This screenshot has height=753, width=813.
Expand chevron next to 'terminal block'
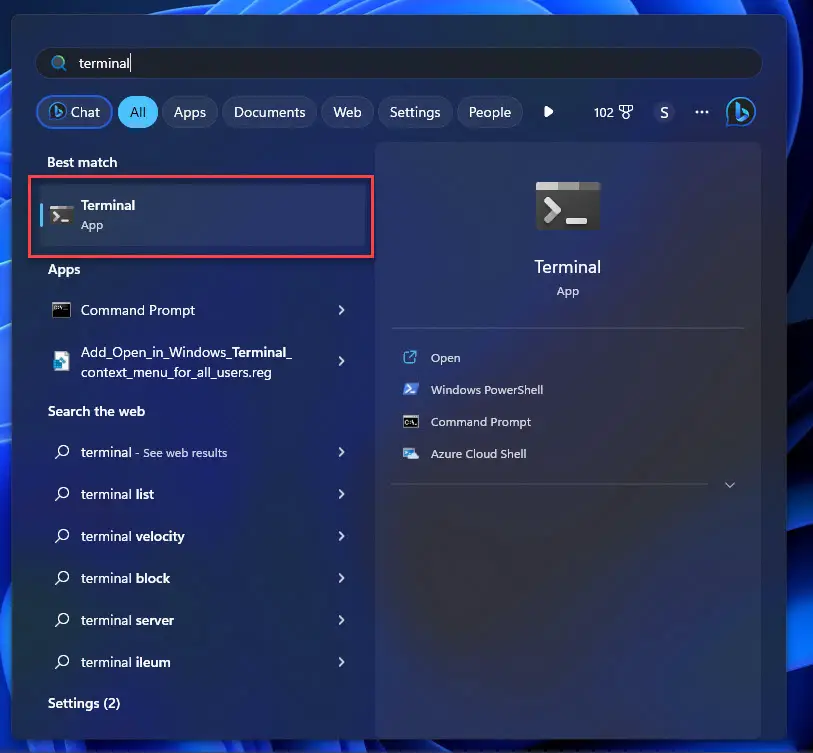[x=341, y=578]
